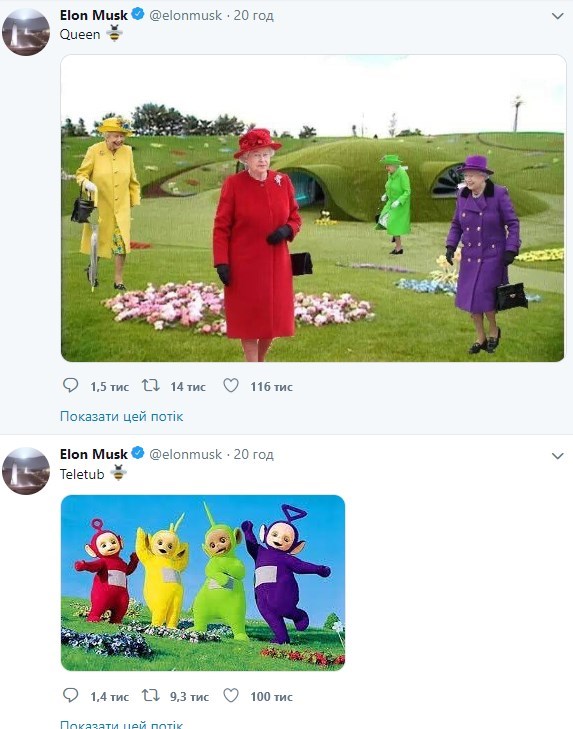This screenshot has height=729, width=573.
Task: Like the Queen tweet
Action: (x=231, y=385)
